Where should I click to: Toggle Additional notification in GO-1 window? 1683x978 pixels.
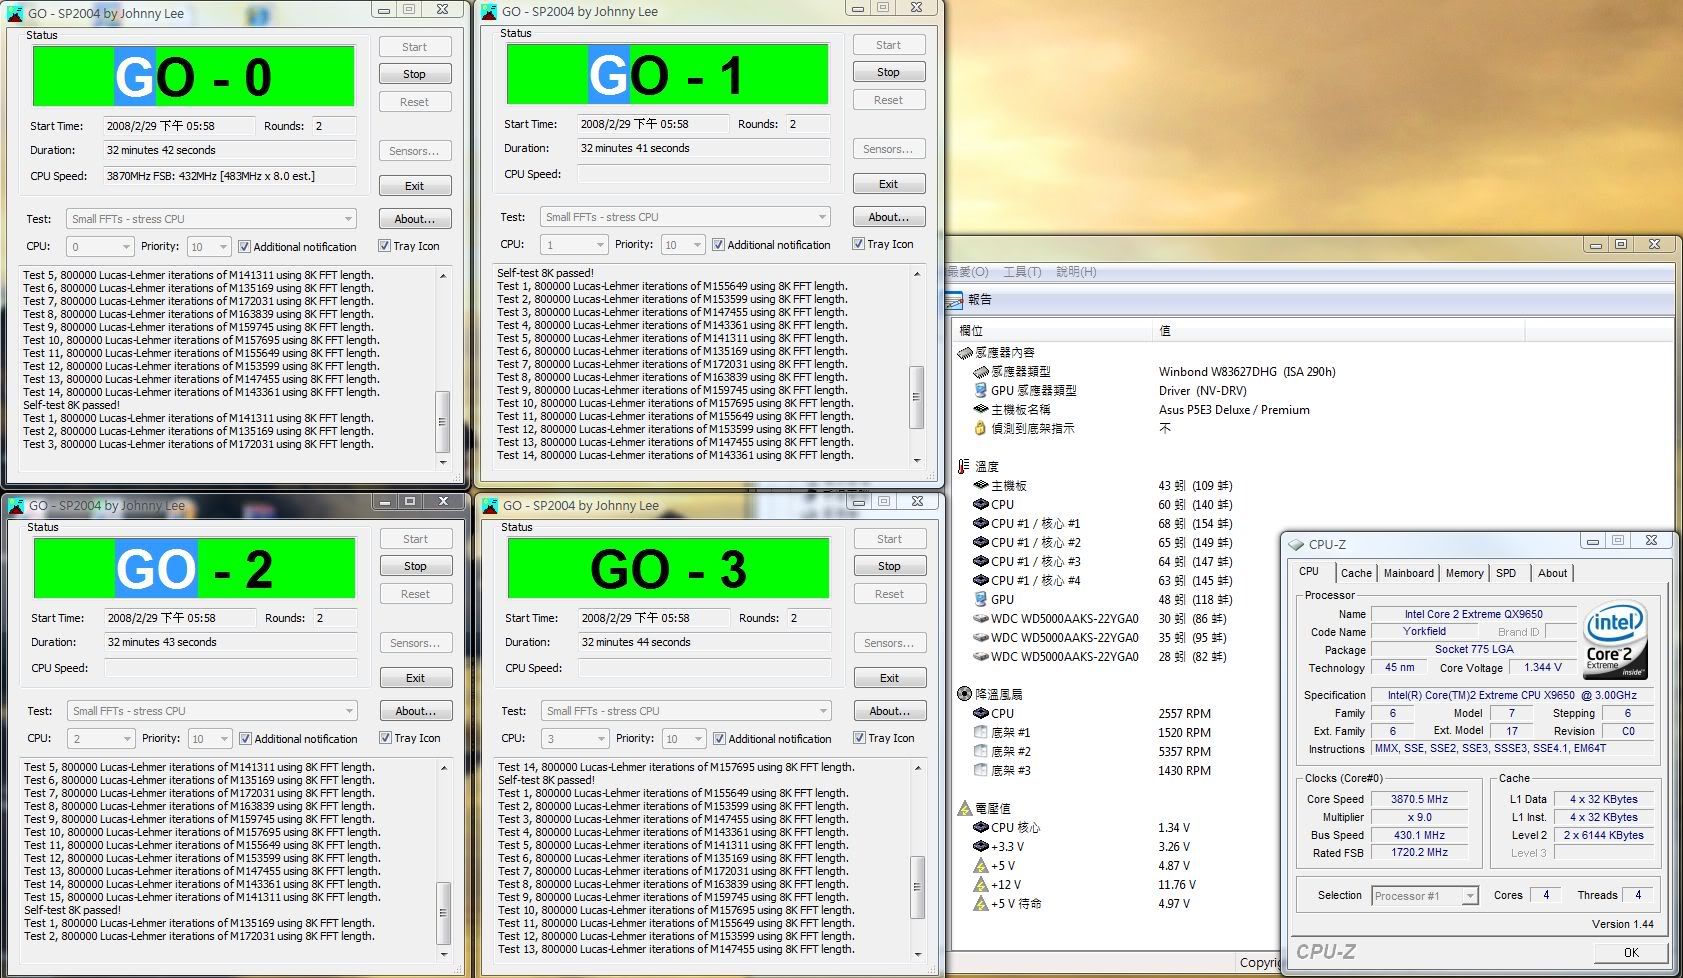[718, 245]
